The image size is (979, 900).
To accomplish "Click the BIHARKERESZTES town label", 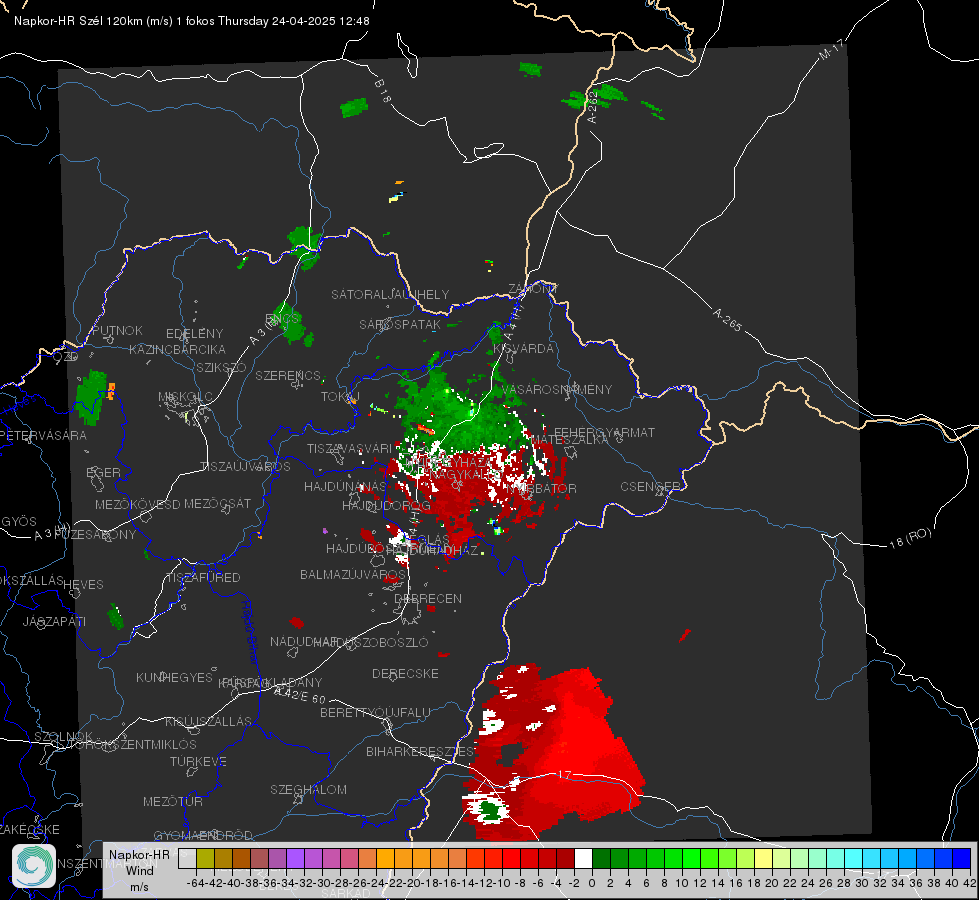I will point(420,751).
